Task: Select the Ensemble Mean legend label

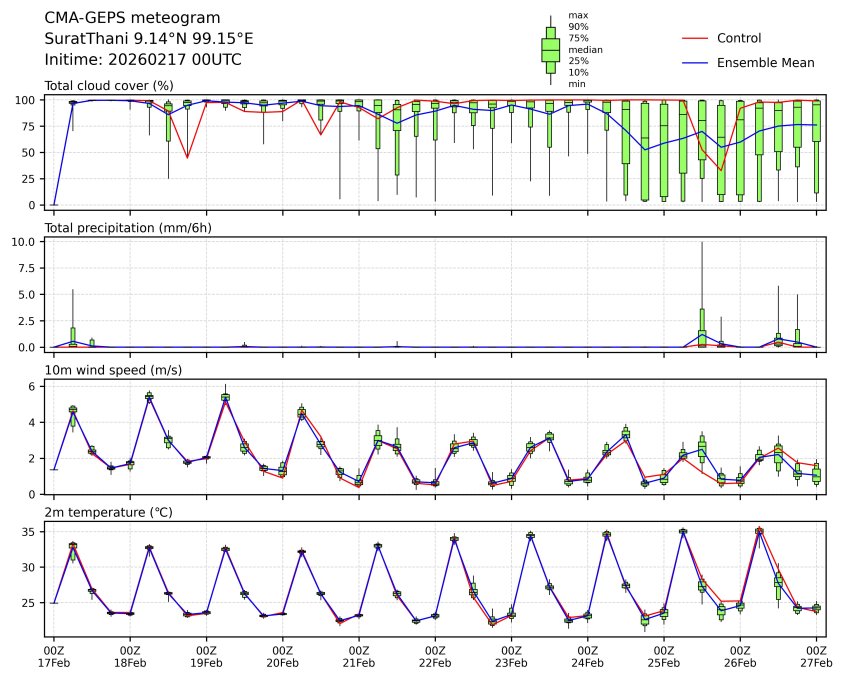Action: click(x=766, y=62)
